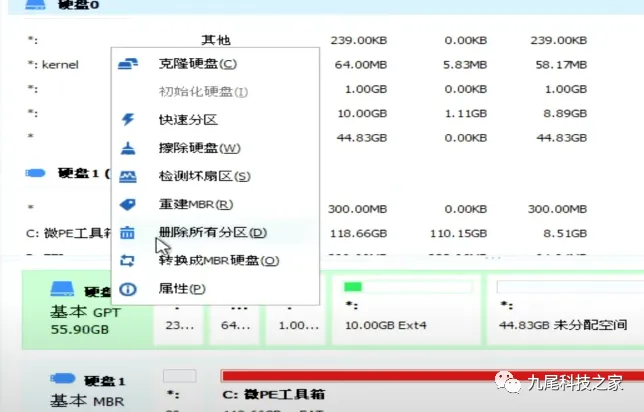Click the Clone Disk icon beside 克隆硬盘(C)

tap(128, 64)
